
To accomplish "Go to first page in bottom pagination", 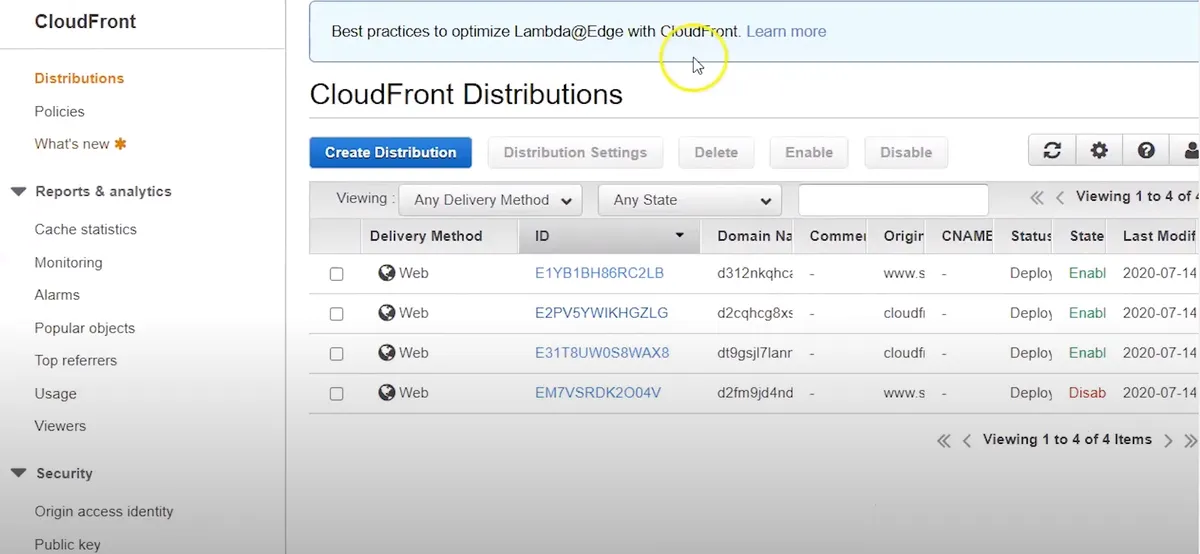I will pyautogui.click(x=943, y=440).
